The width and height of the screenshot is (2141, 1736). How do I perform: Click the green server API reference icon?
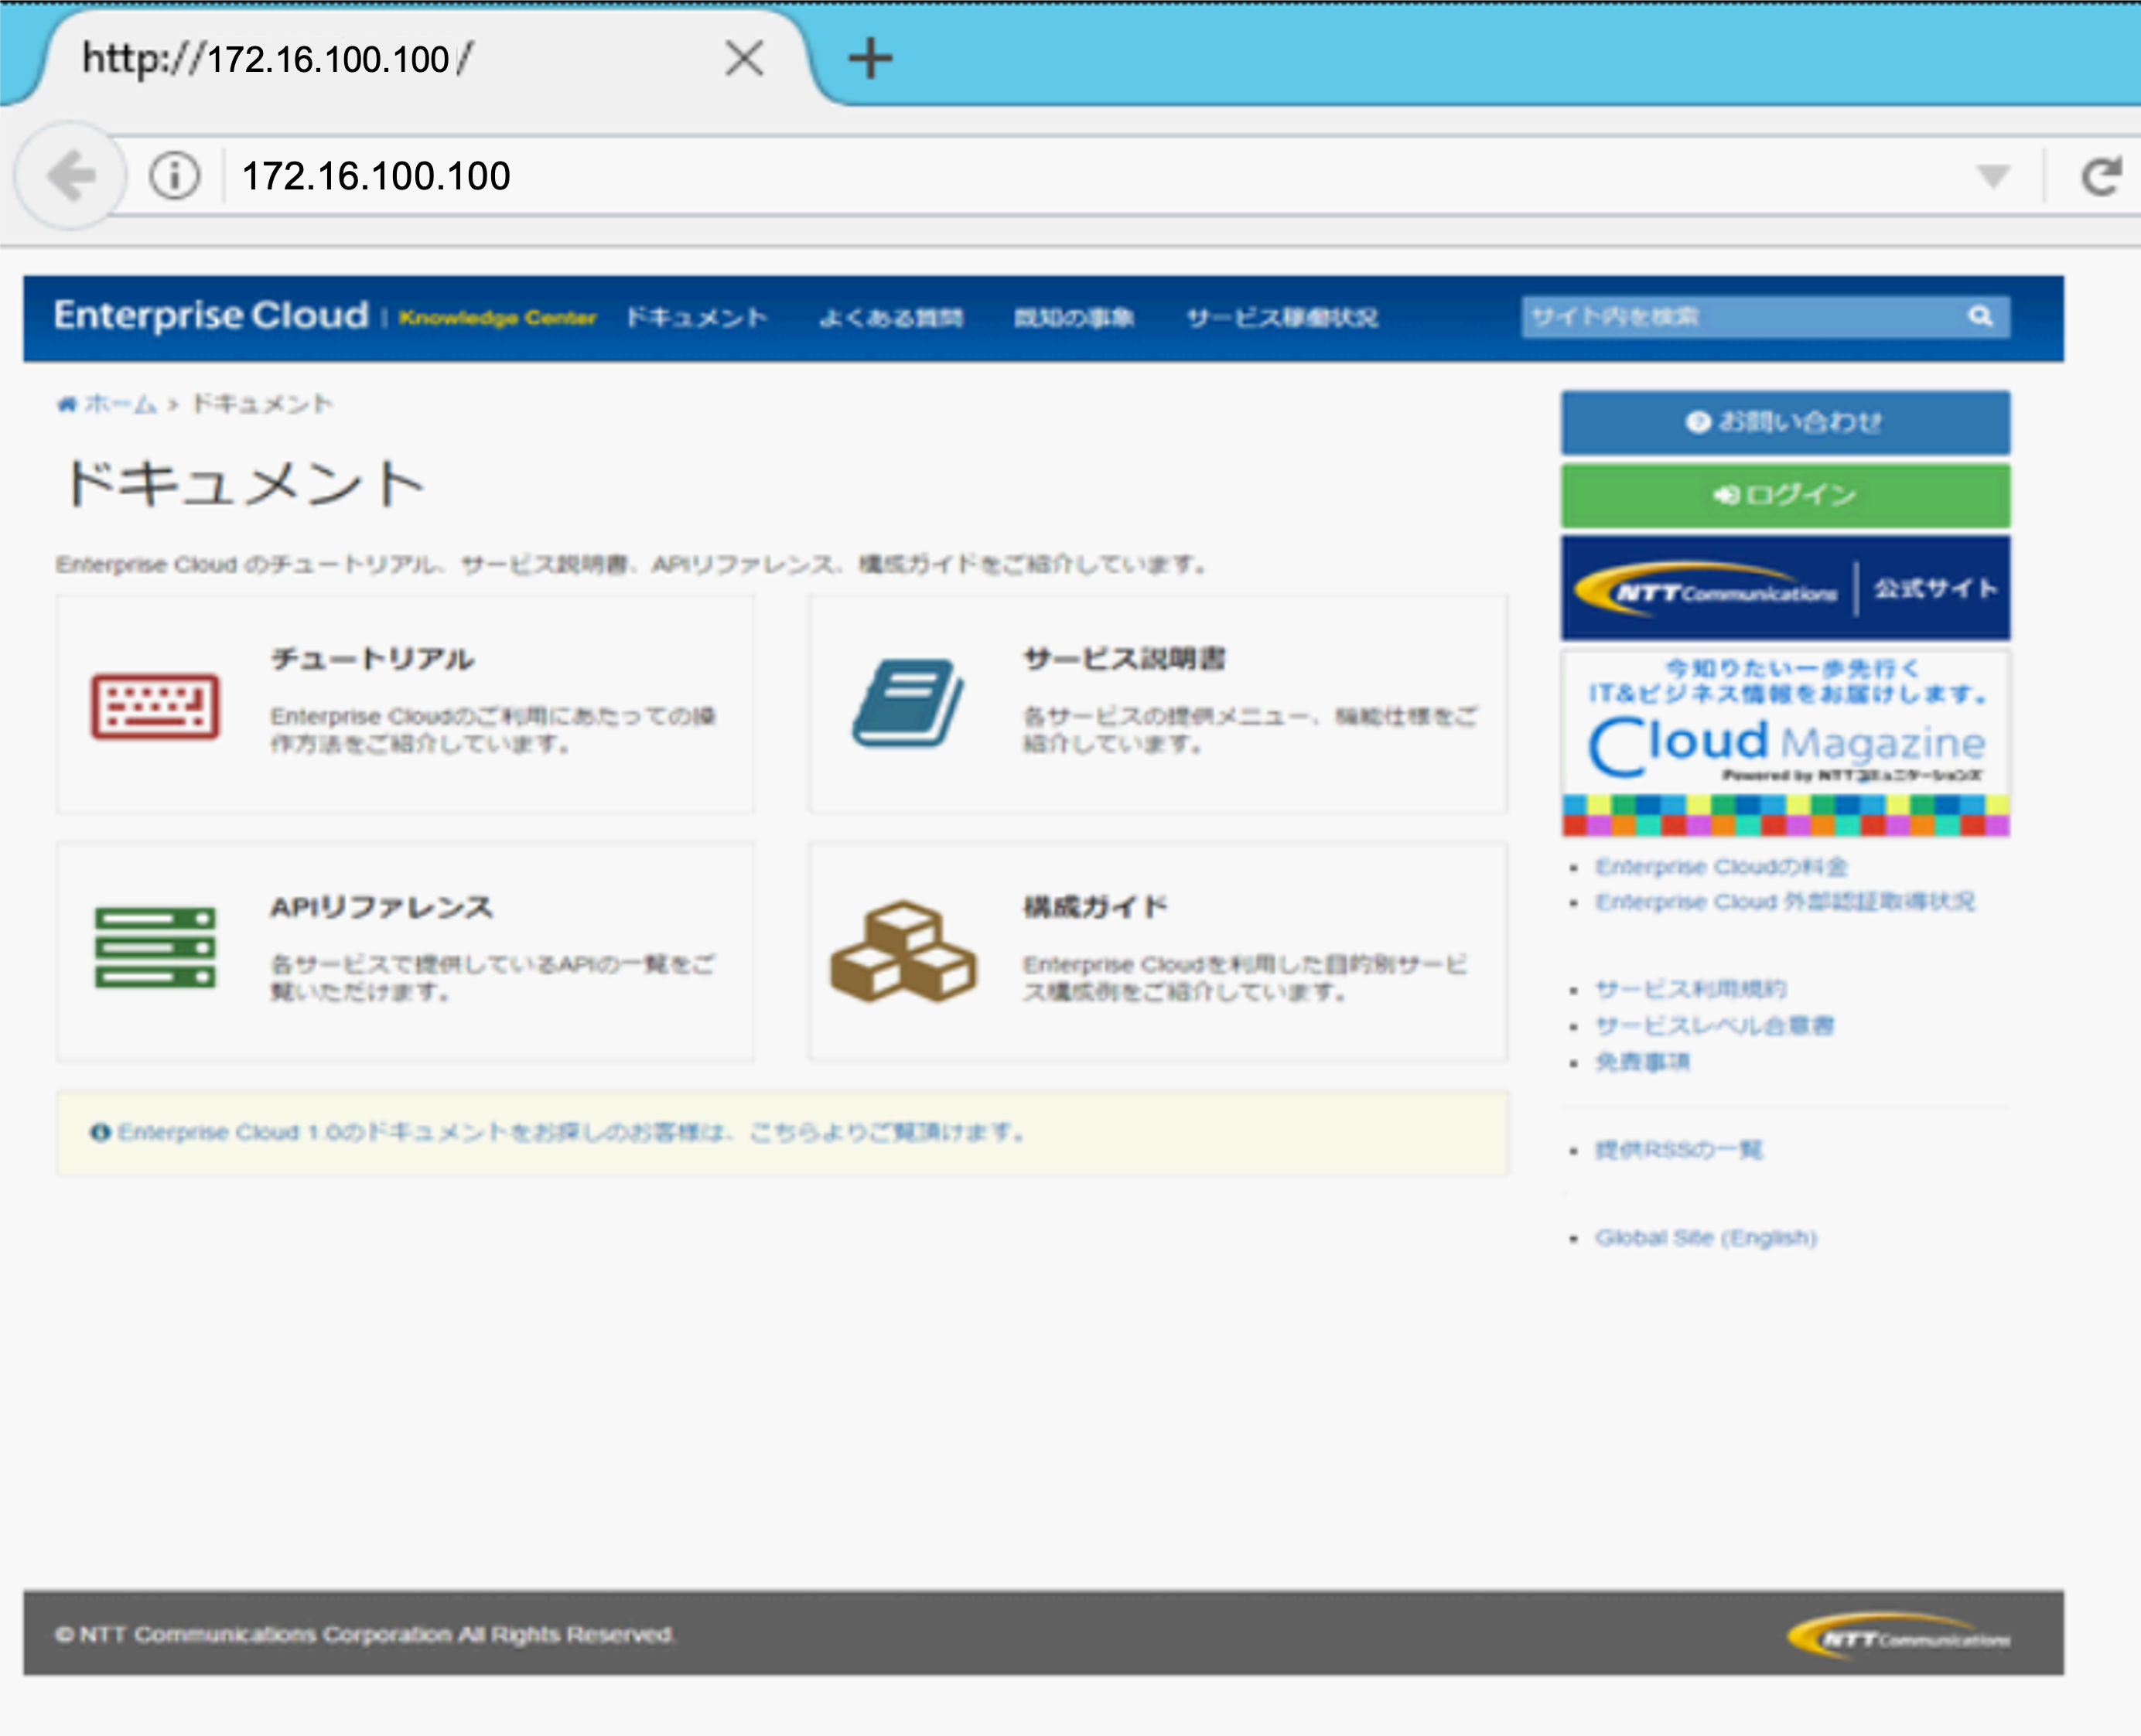[155, 946]
